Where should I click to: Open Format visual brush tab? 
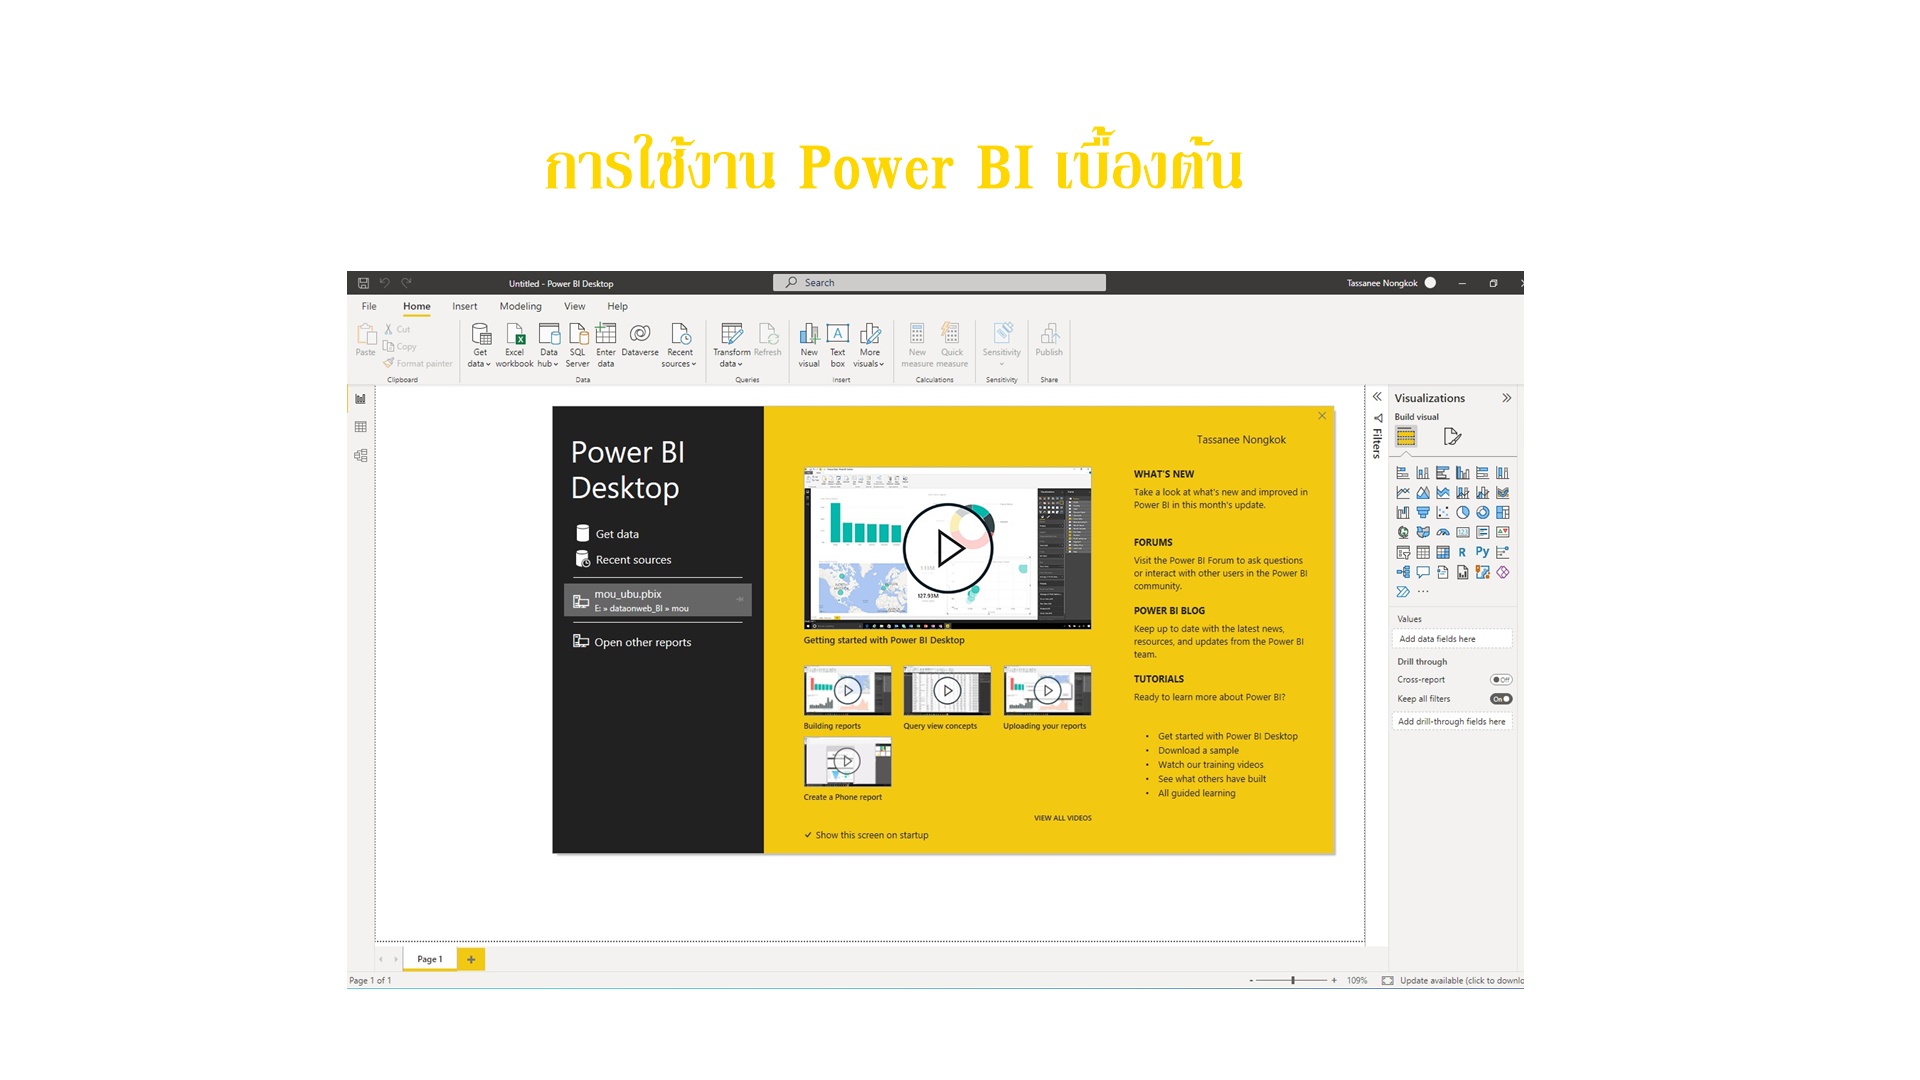click(1452, 437)
